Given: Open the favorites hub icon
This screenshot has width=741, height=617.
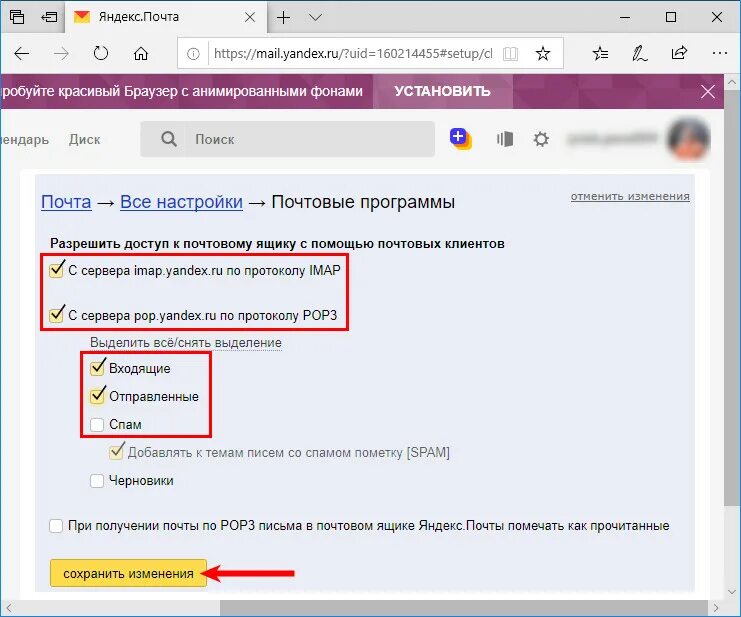Looking at the screenshot, I should tap(600, 53).
